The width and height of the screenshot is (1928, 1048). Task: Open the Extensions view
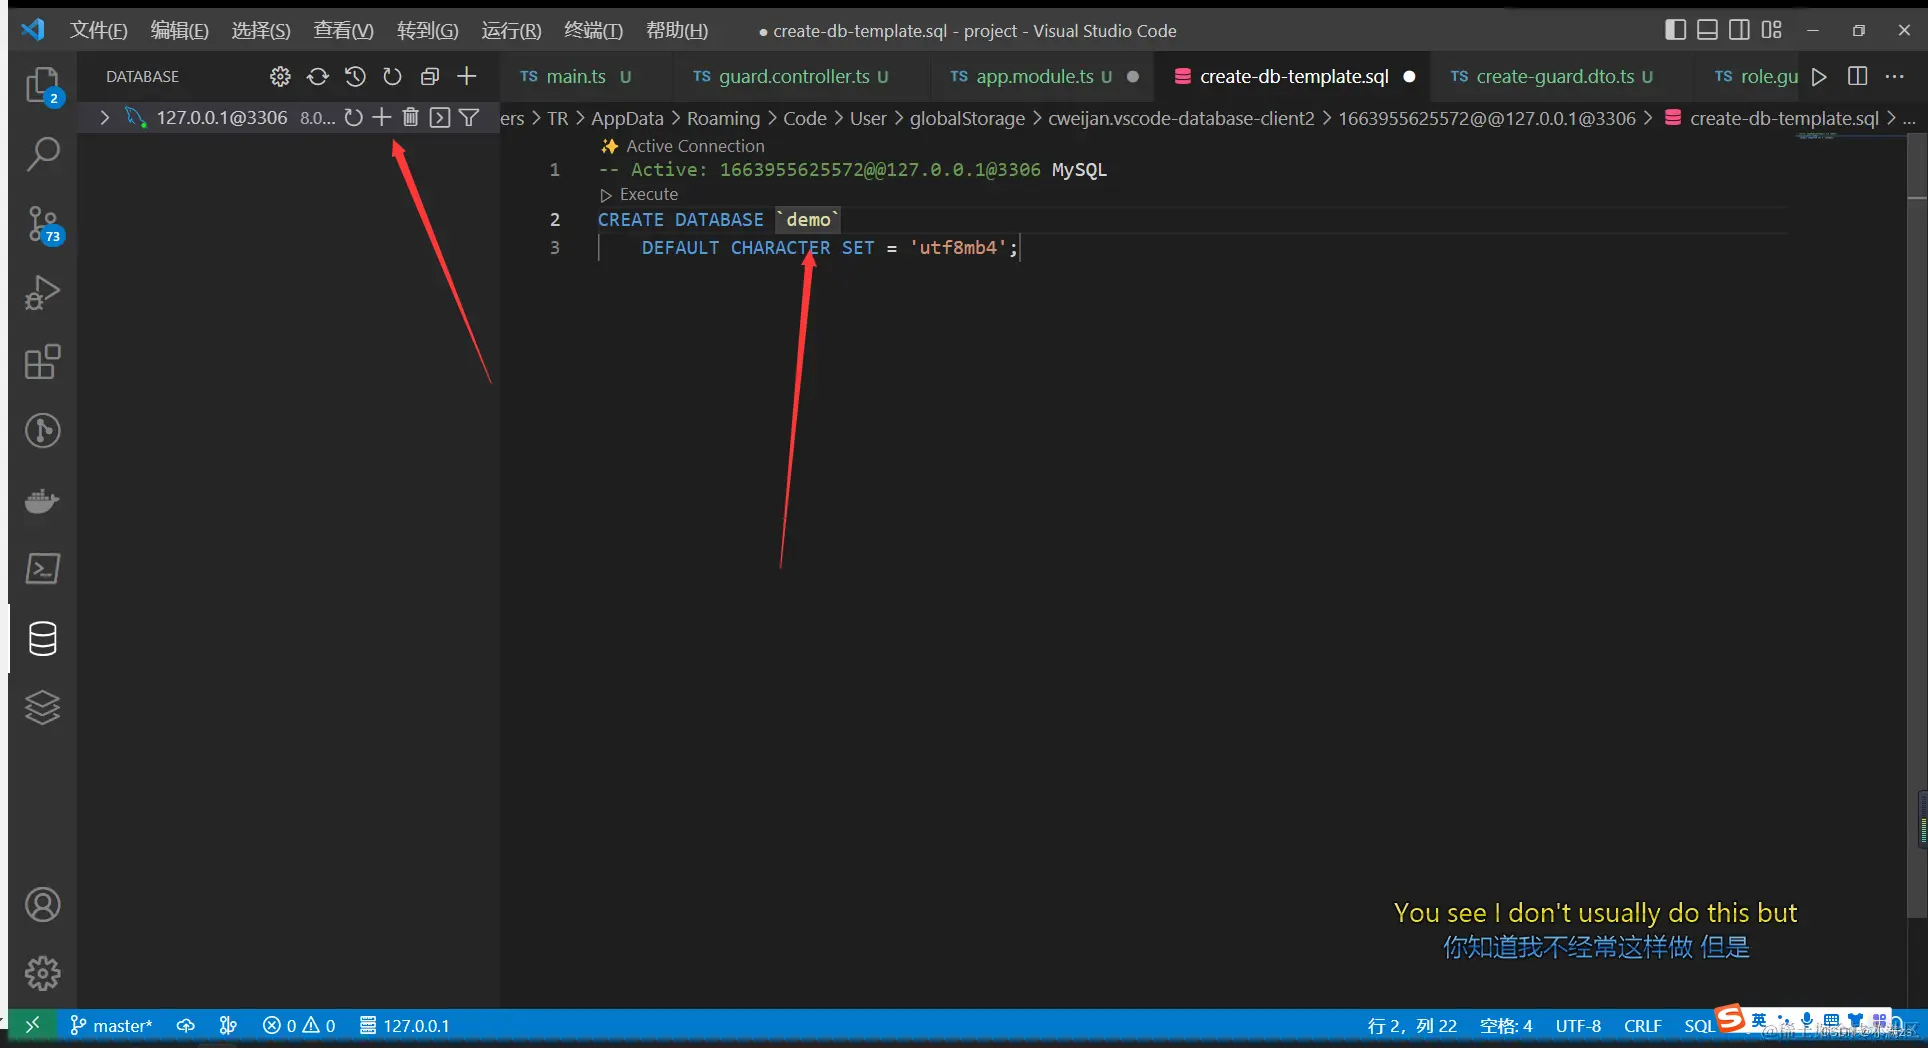pos(42,362)
